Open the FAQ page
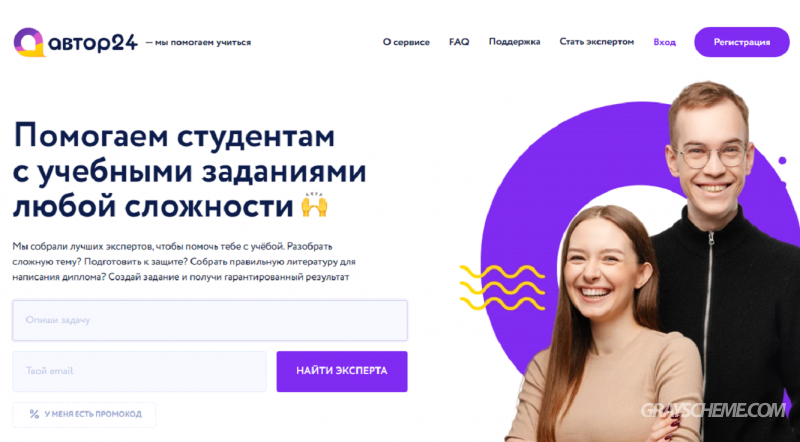The image size is (800, 442). (459, 42)
